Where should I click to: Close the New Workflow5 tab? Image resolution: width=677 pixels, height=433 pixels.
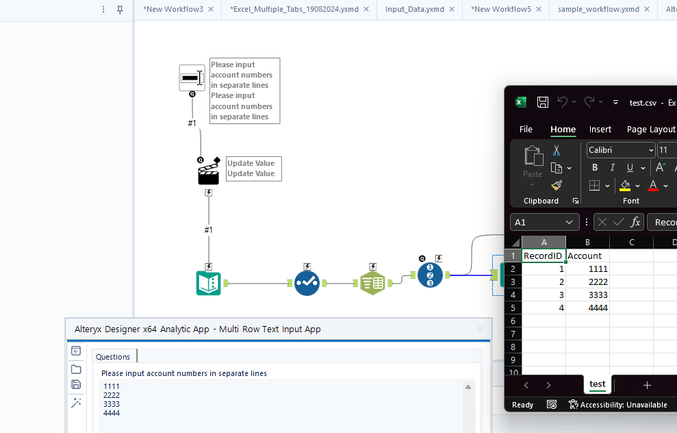click(x=538, y=9)
